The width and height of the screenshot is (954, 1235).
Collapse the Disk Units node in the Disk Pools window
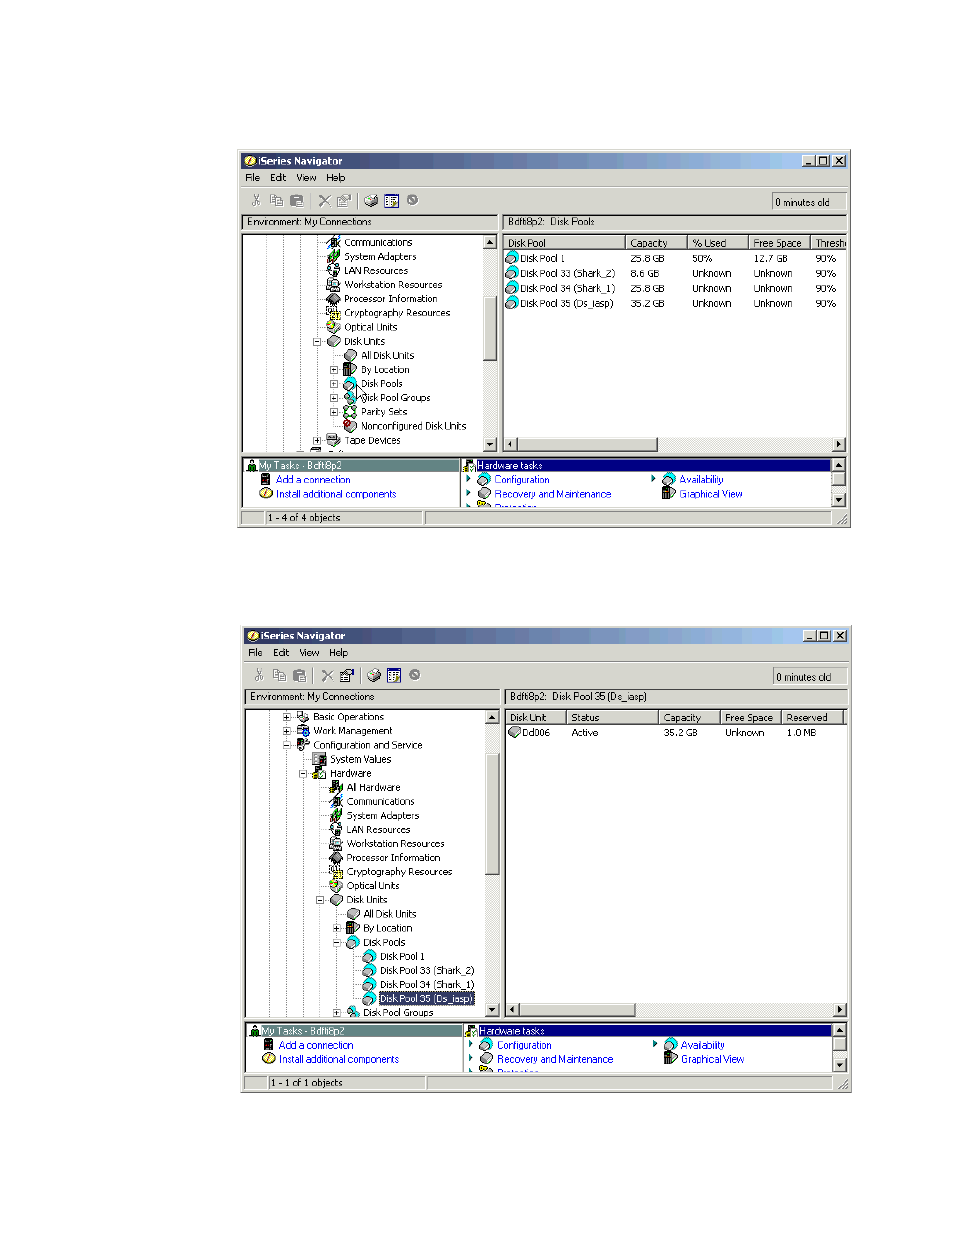(317, 341)
